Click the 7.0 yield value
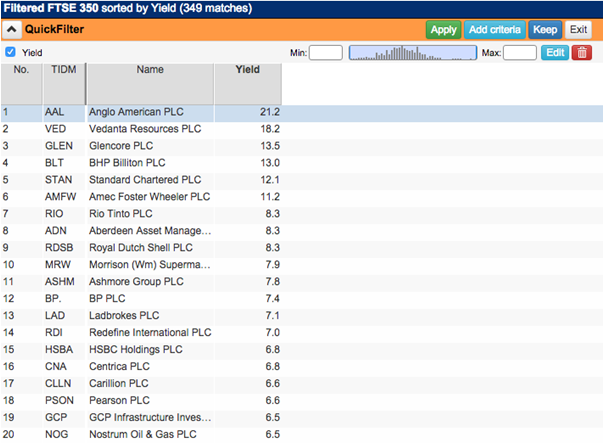The image size is (603, 445). click(273, 332)
